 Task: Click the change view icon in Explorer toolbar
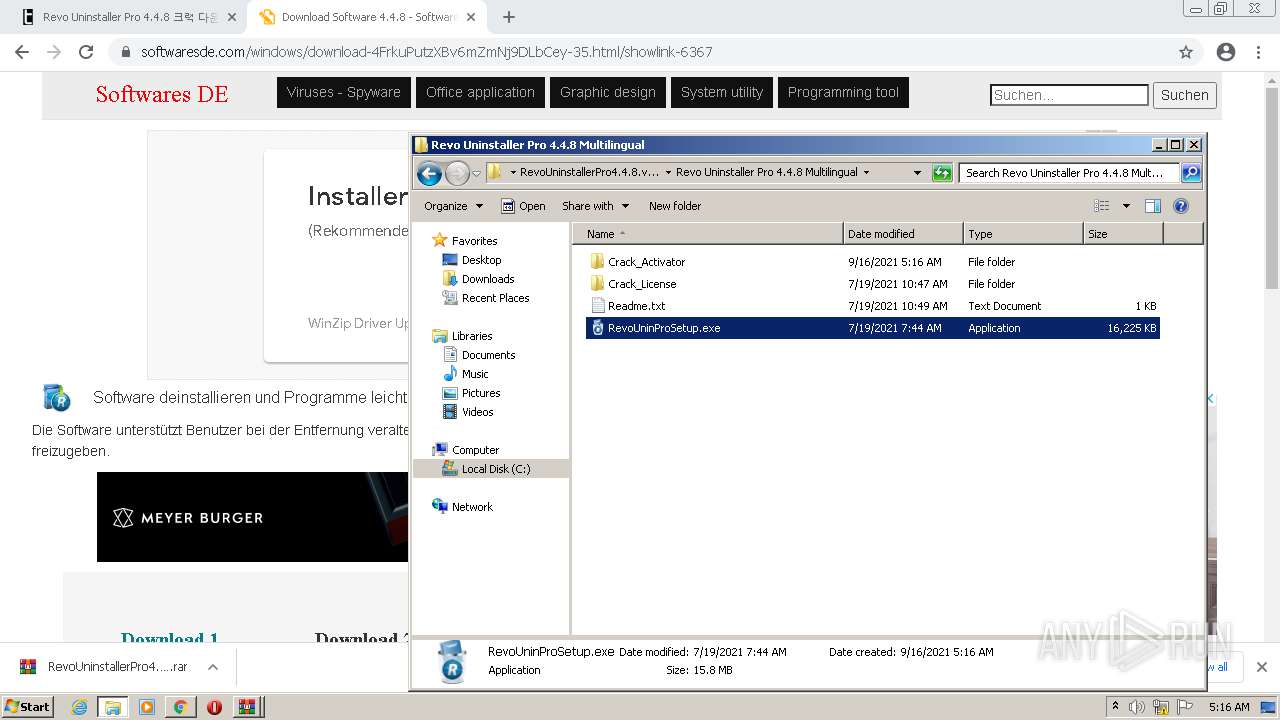pyautogui.click(x=1102, y=206)
